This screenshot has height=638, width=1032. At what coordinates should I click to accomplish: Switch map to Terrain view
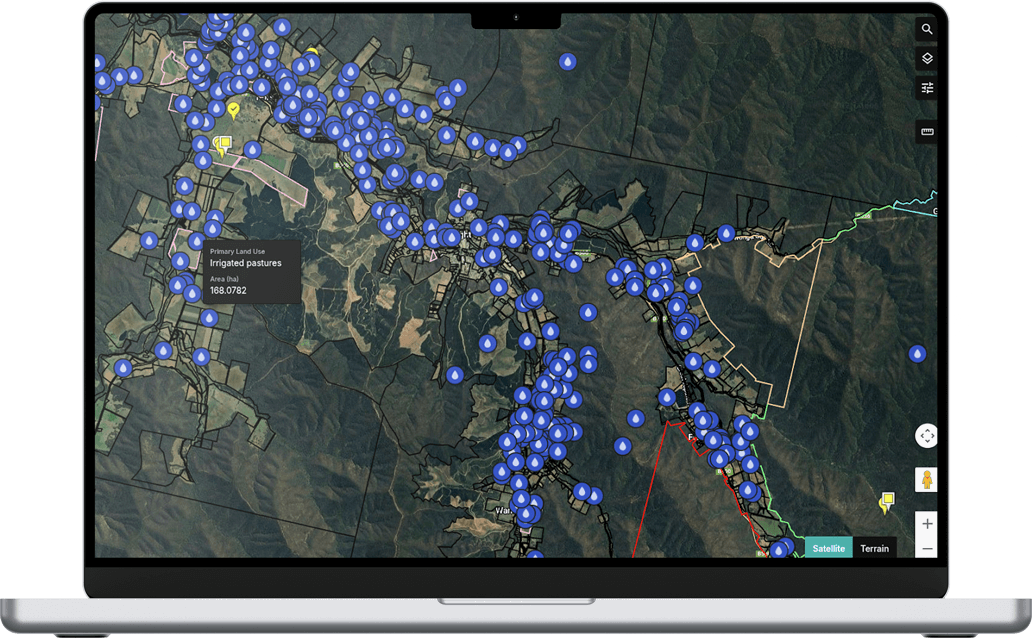click(x=874, y=548)
